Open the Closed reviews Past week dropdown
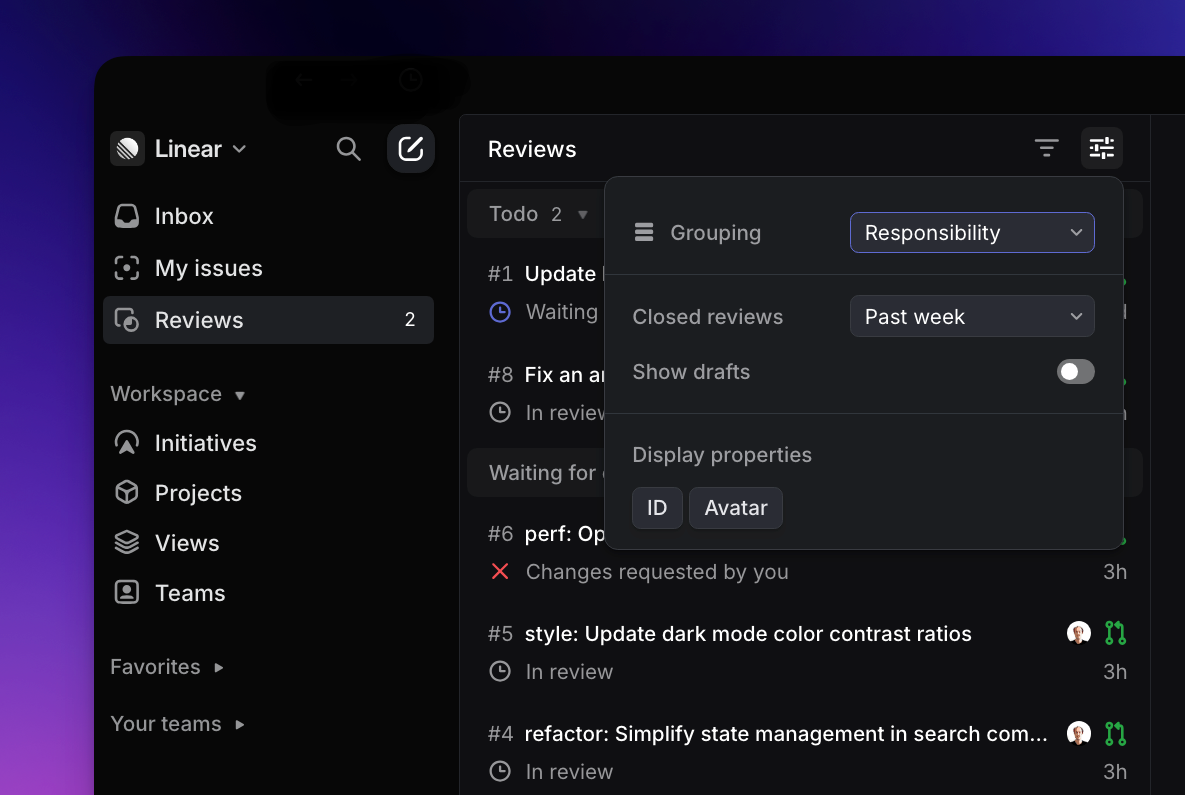The width and height of the screenshot is (1185, 795). click(971, 316)
